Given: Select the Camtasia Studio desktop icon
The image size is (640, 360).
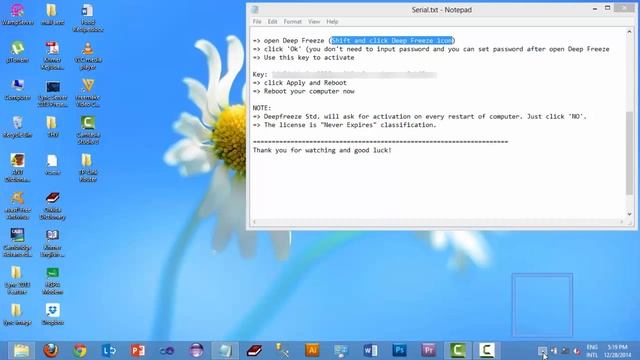Looking at the screenshot, I should click(88, 130).
